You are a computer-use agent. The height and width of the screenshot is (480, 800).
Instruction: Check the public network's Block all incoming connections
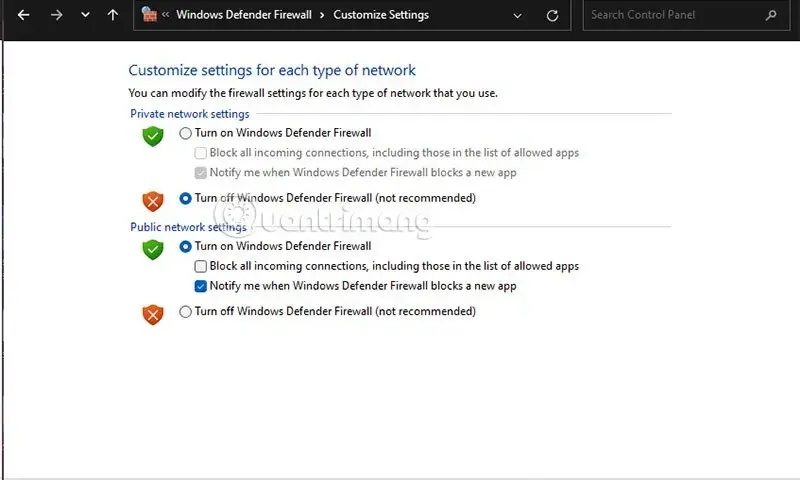point(201,266)
